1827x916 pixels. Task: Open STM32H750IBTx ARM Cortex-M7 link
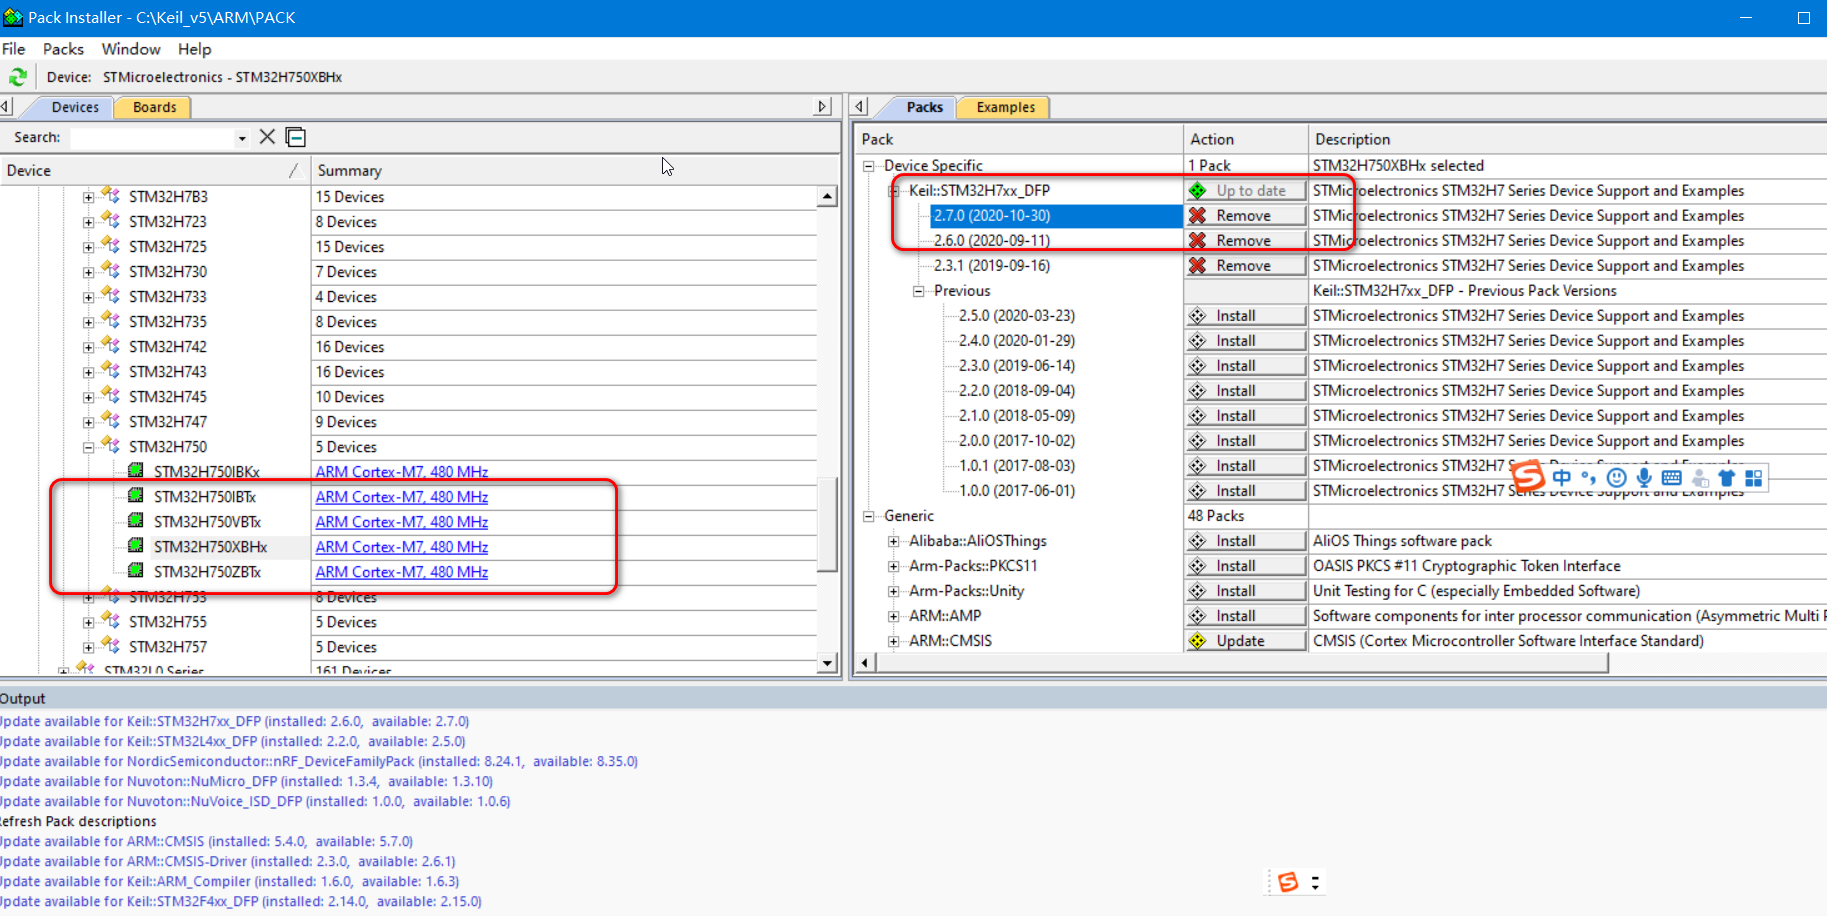402,497
